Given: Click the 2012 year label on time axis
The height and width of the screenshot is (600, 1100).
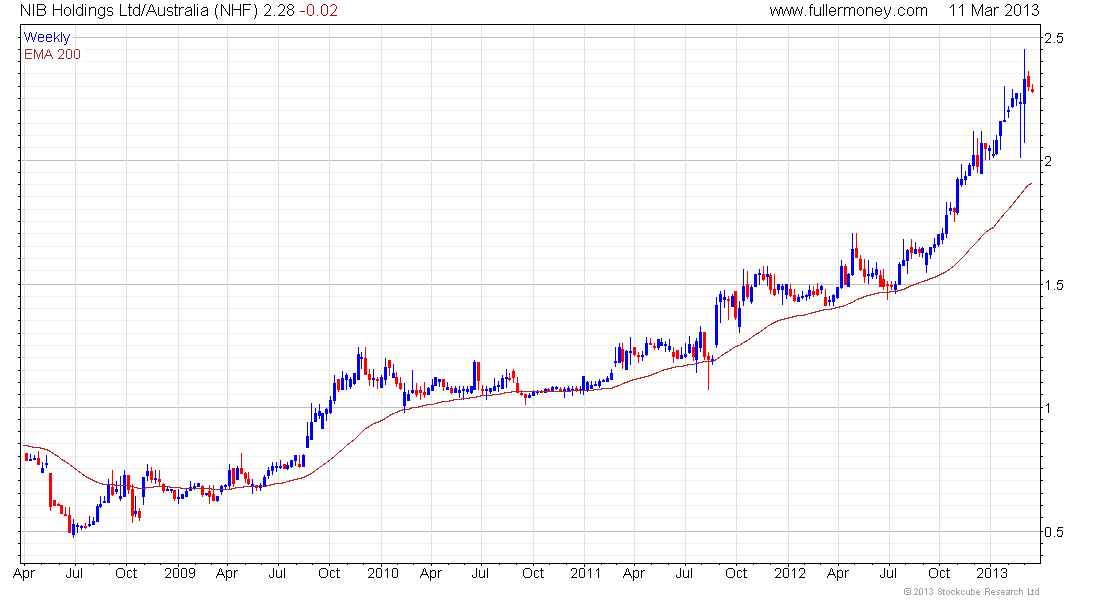Looking at the screenshot, I should click(790, 573).
